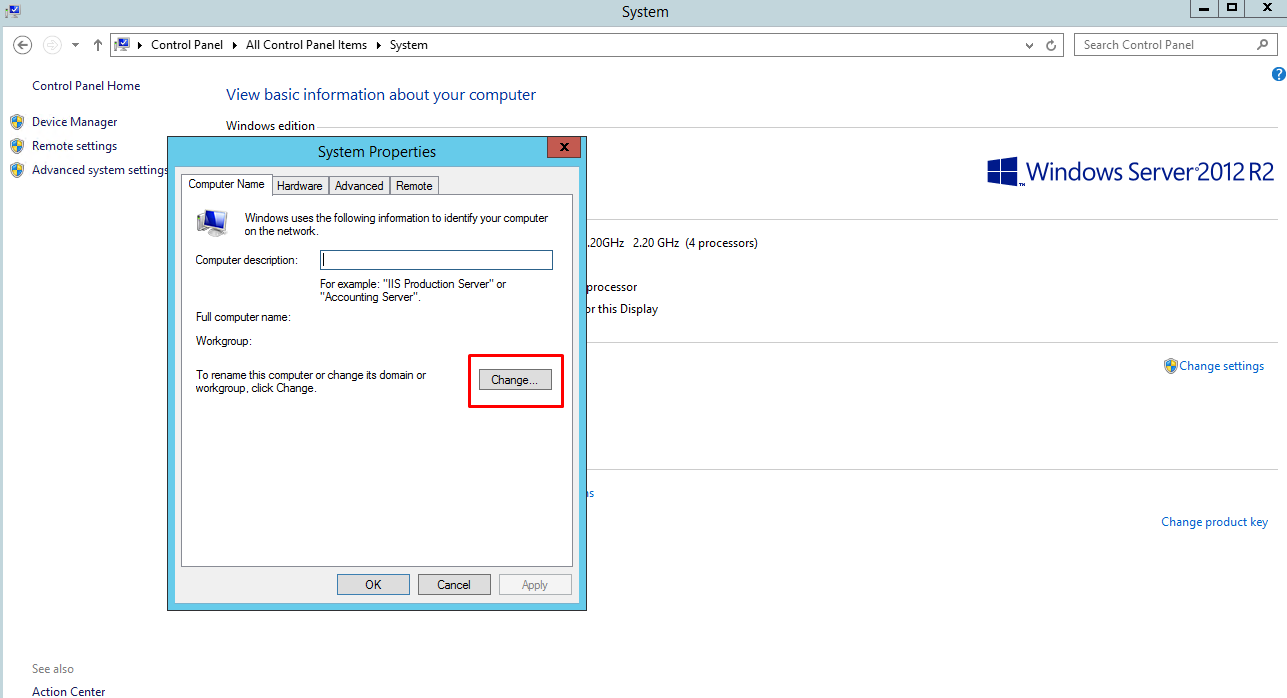This screenshot has width=1287, height=698.
Task: Click the shield icon beside Device Manager
Action: [x=17, y=122]
